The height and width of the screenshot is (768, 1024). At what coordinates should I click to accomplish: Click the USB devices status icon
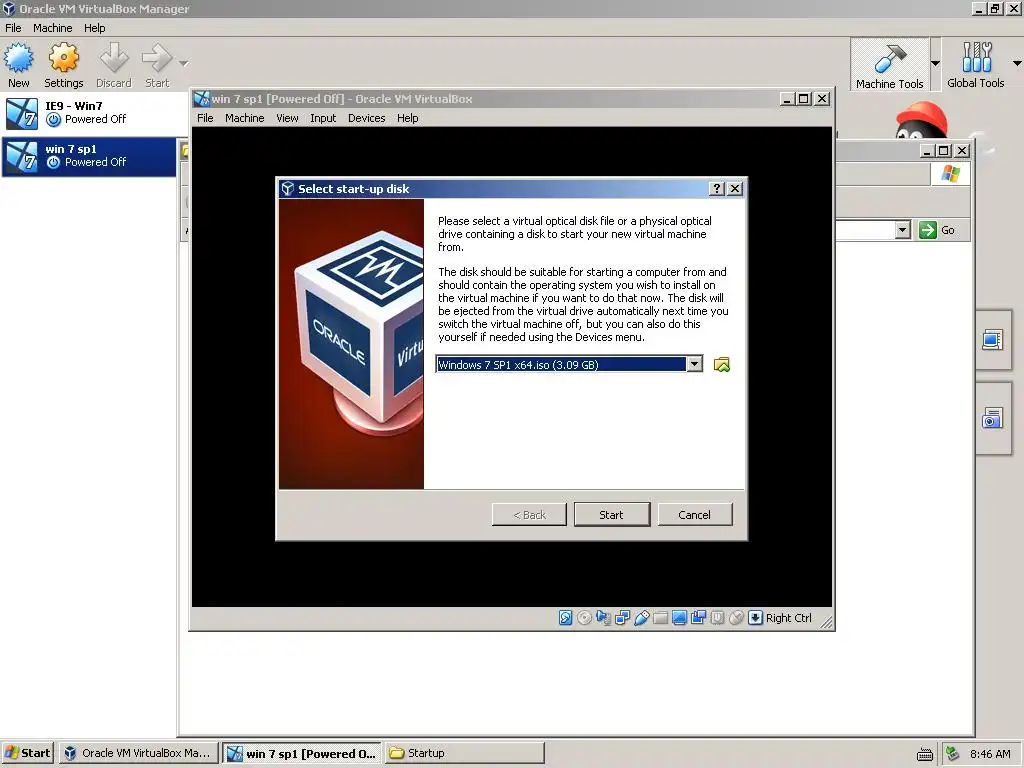(641, 618)
